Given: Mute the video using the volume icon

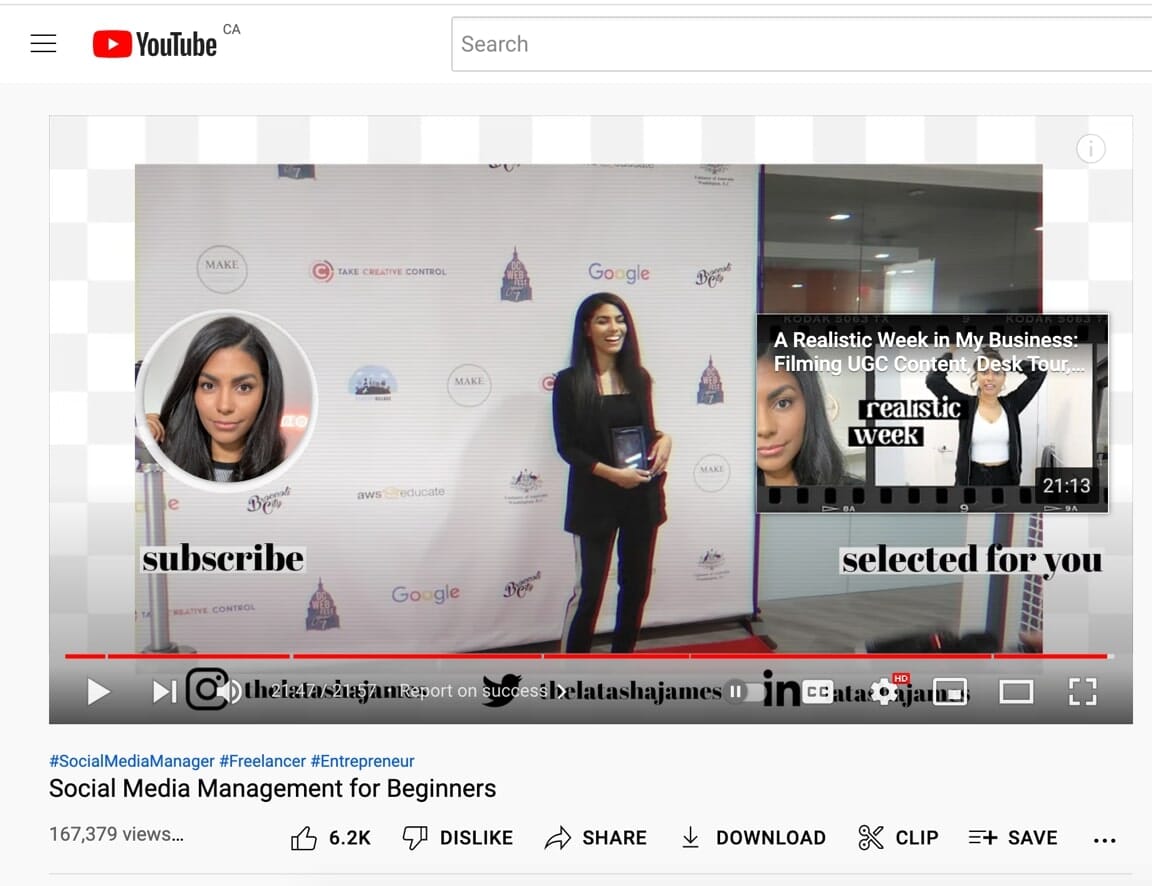Looking at the screenshot, I should tap(231, 691).
